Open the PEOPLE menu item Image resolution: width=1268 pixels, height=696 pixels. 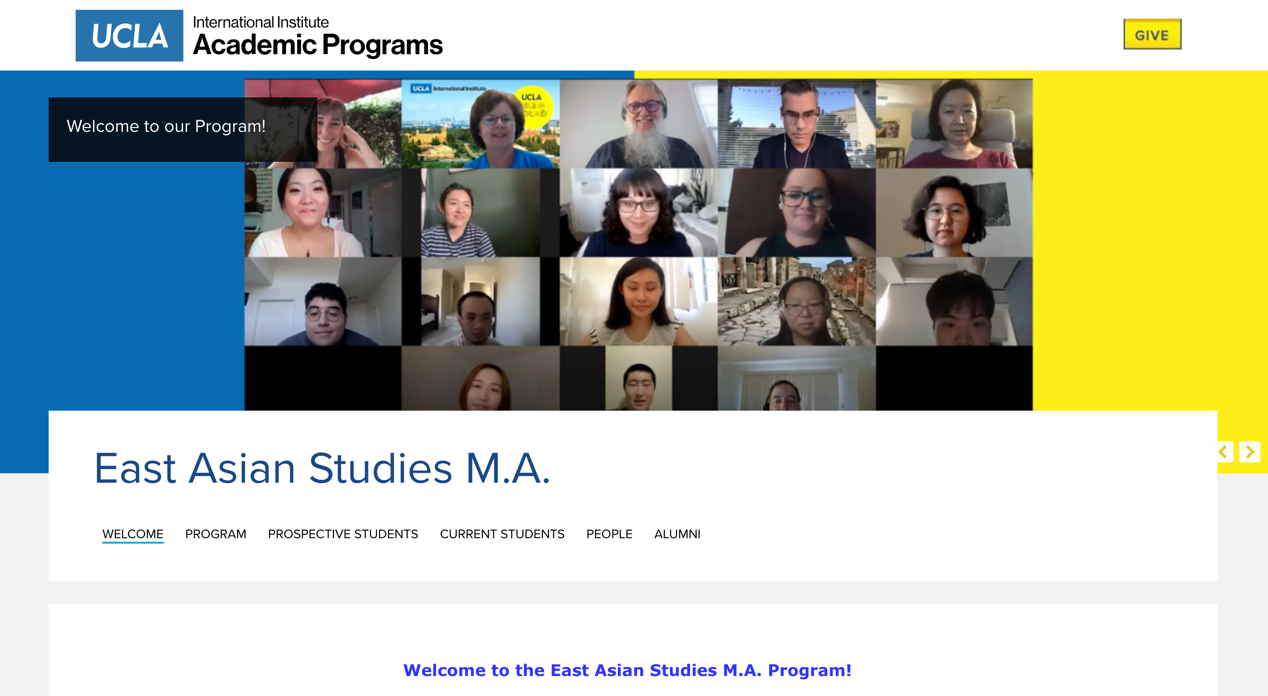[609, 534]
